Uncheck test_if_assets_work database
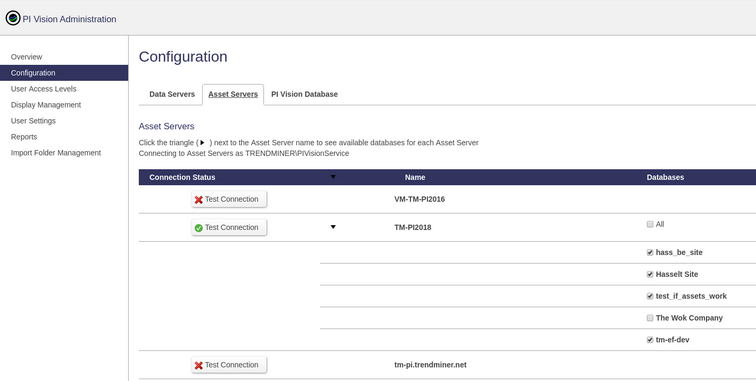756x381 pixels. coord(650,296)
